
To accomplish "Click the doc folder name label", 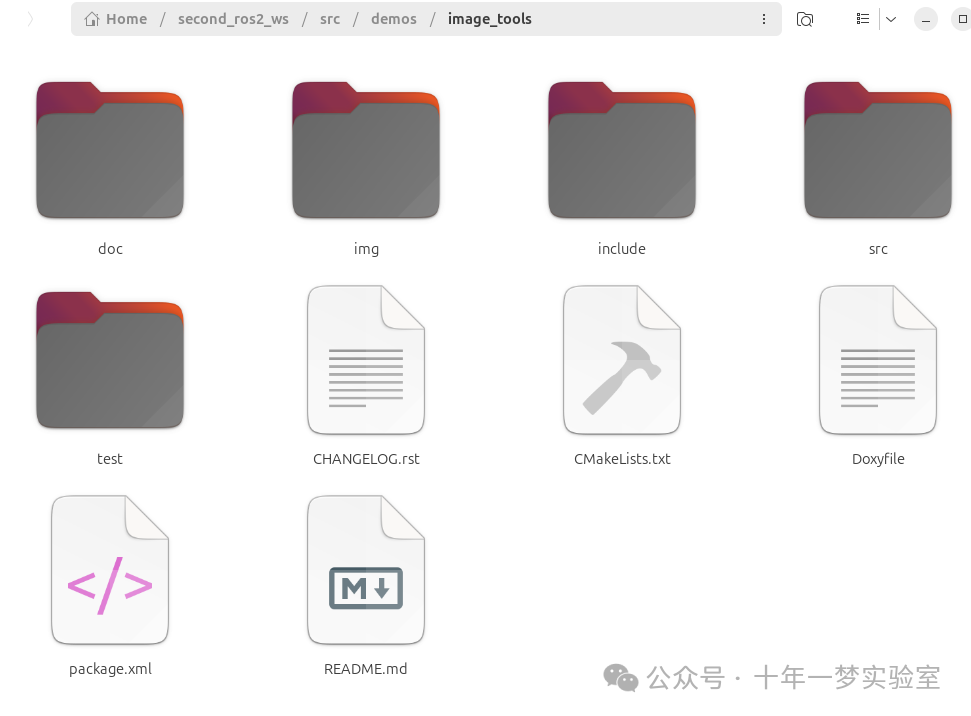I will point(110,249).
